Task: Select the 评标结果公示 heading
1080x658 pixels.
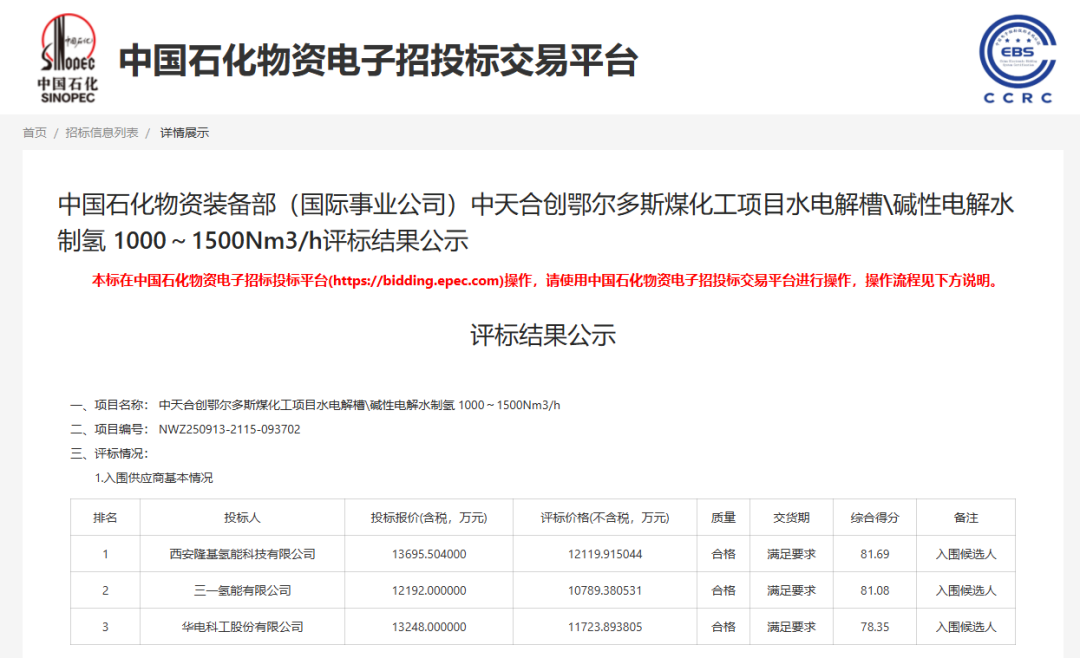Action: [x=540, y=336]
